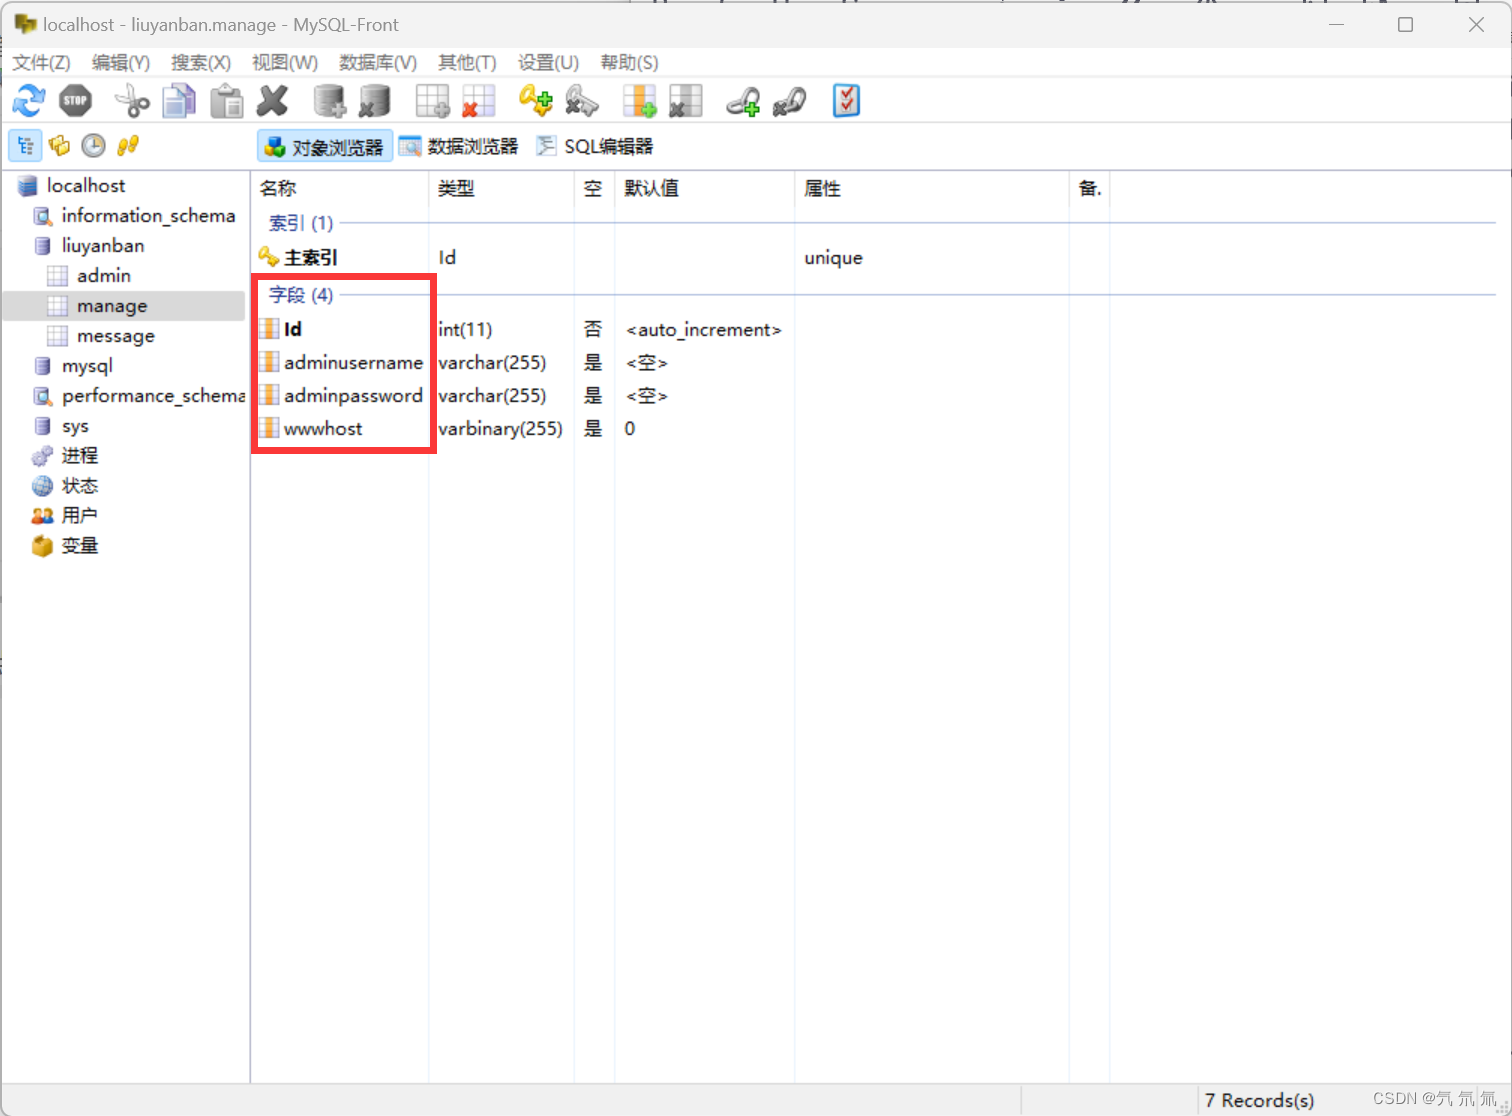Screen dimensions: 1512x1116
Task: Open the 其他(T) menu
Action: coord(467,62)
